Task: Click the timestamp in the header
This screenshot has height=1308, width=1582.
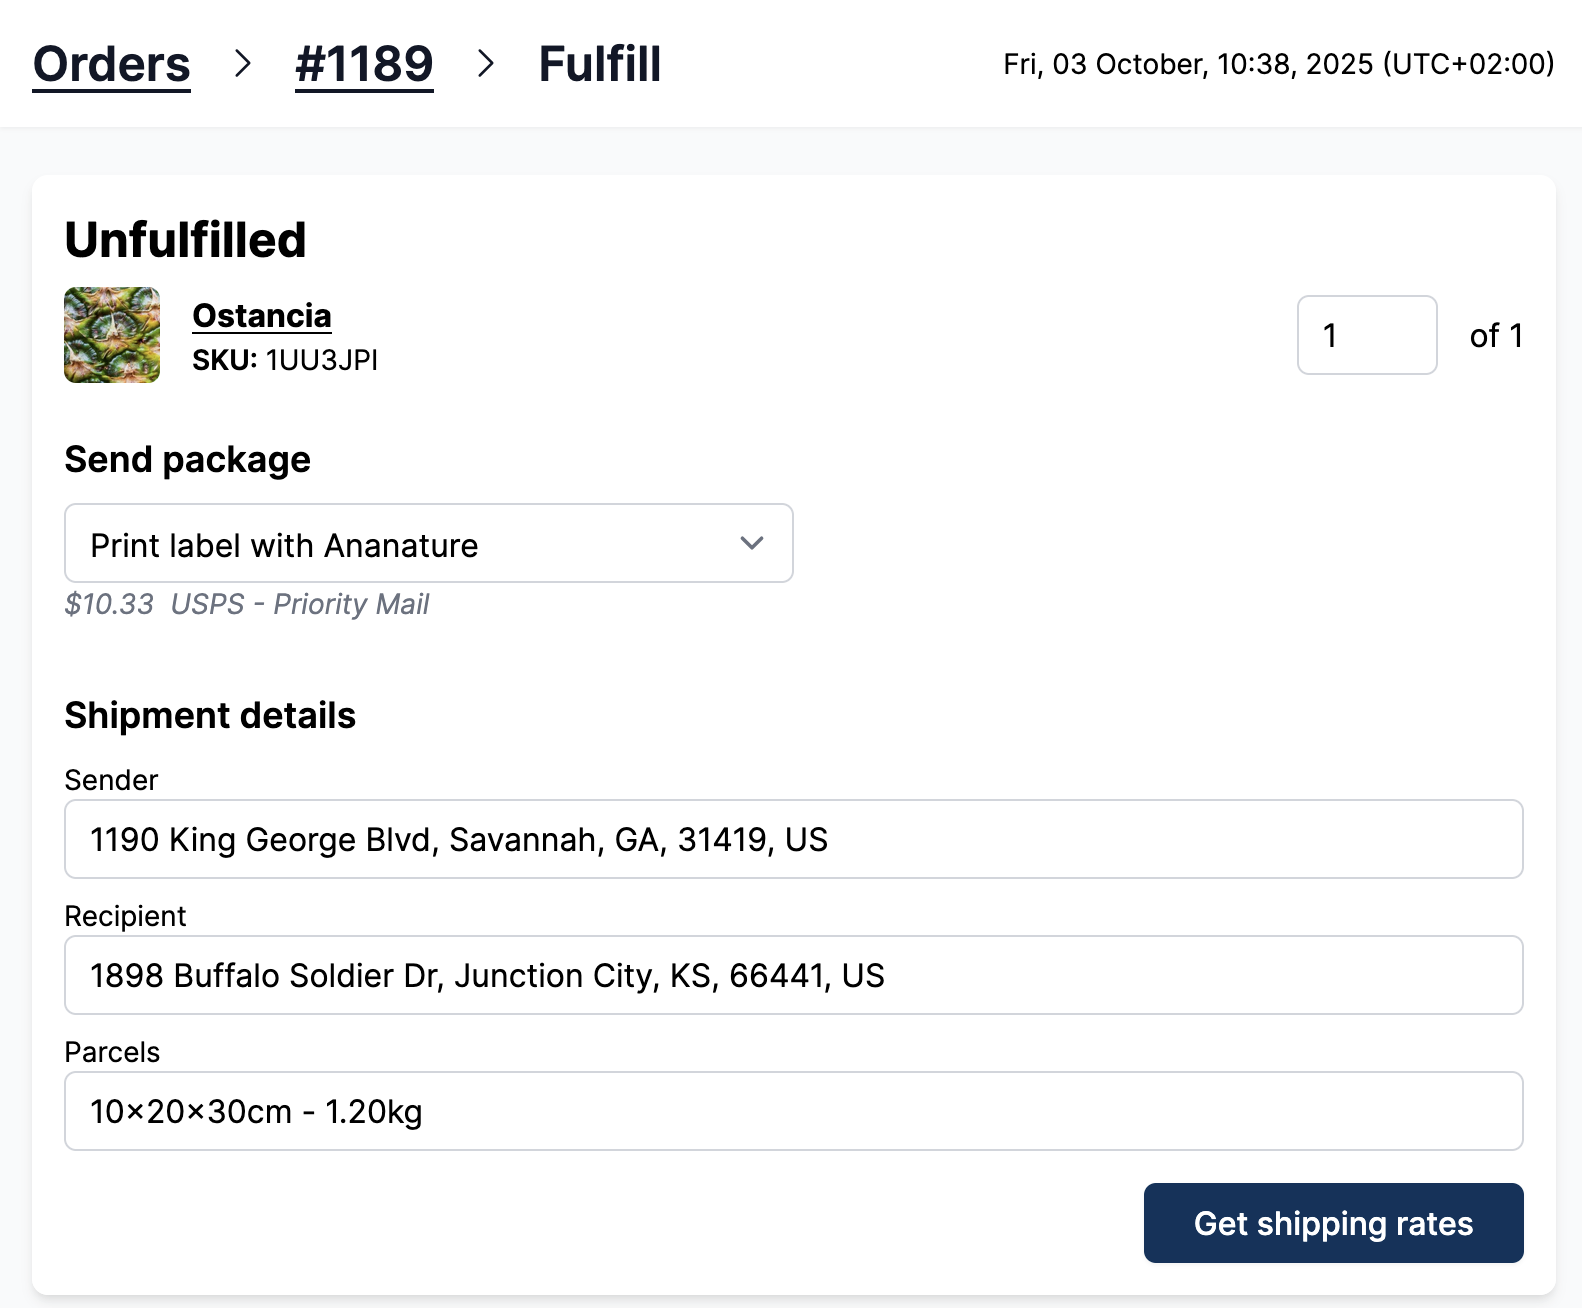Action: click(1277, 64)
